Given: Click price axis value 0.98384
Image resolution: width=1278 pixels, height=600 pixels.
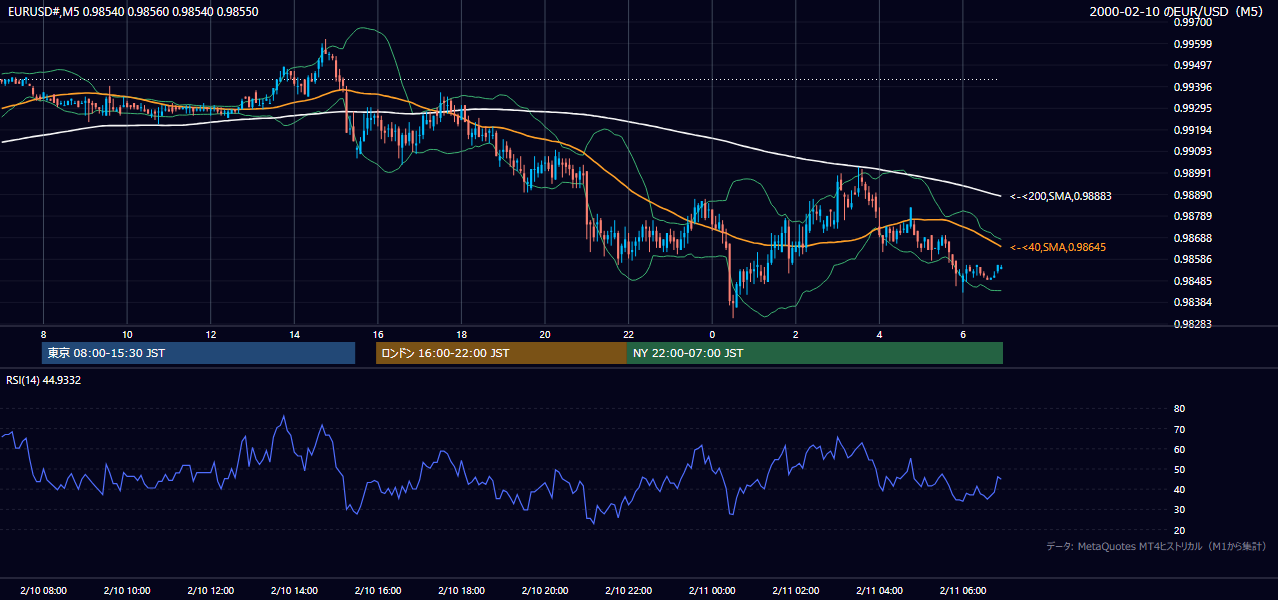Looking at the screenshot, I should 1192,302.
